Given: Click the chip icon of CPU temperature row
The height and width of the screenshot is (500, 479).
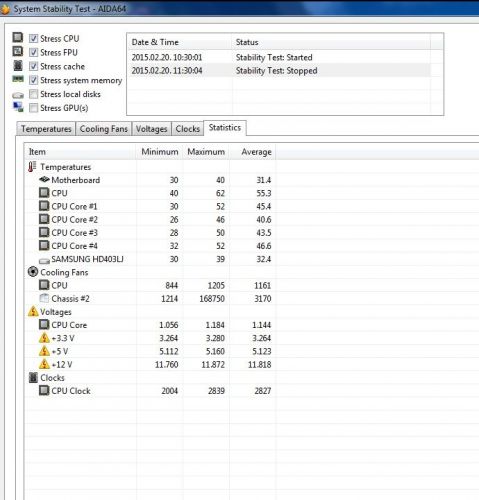Looking at the screenshot, I should (44, 193).
